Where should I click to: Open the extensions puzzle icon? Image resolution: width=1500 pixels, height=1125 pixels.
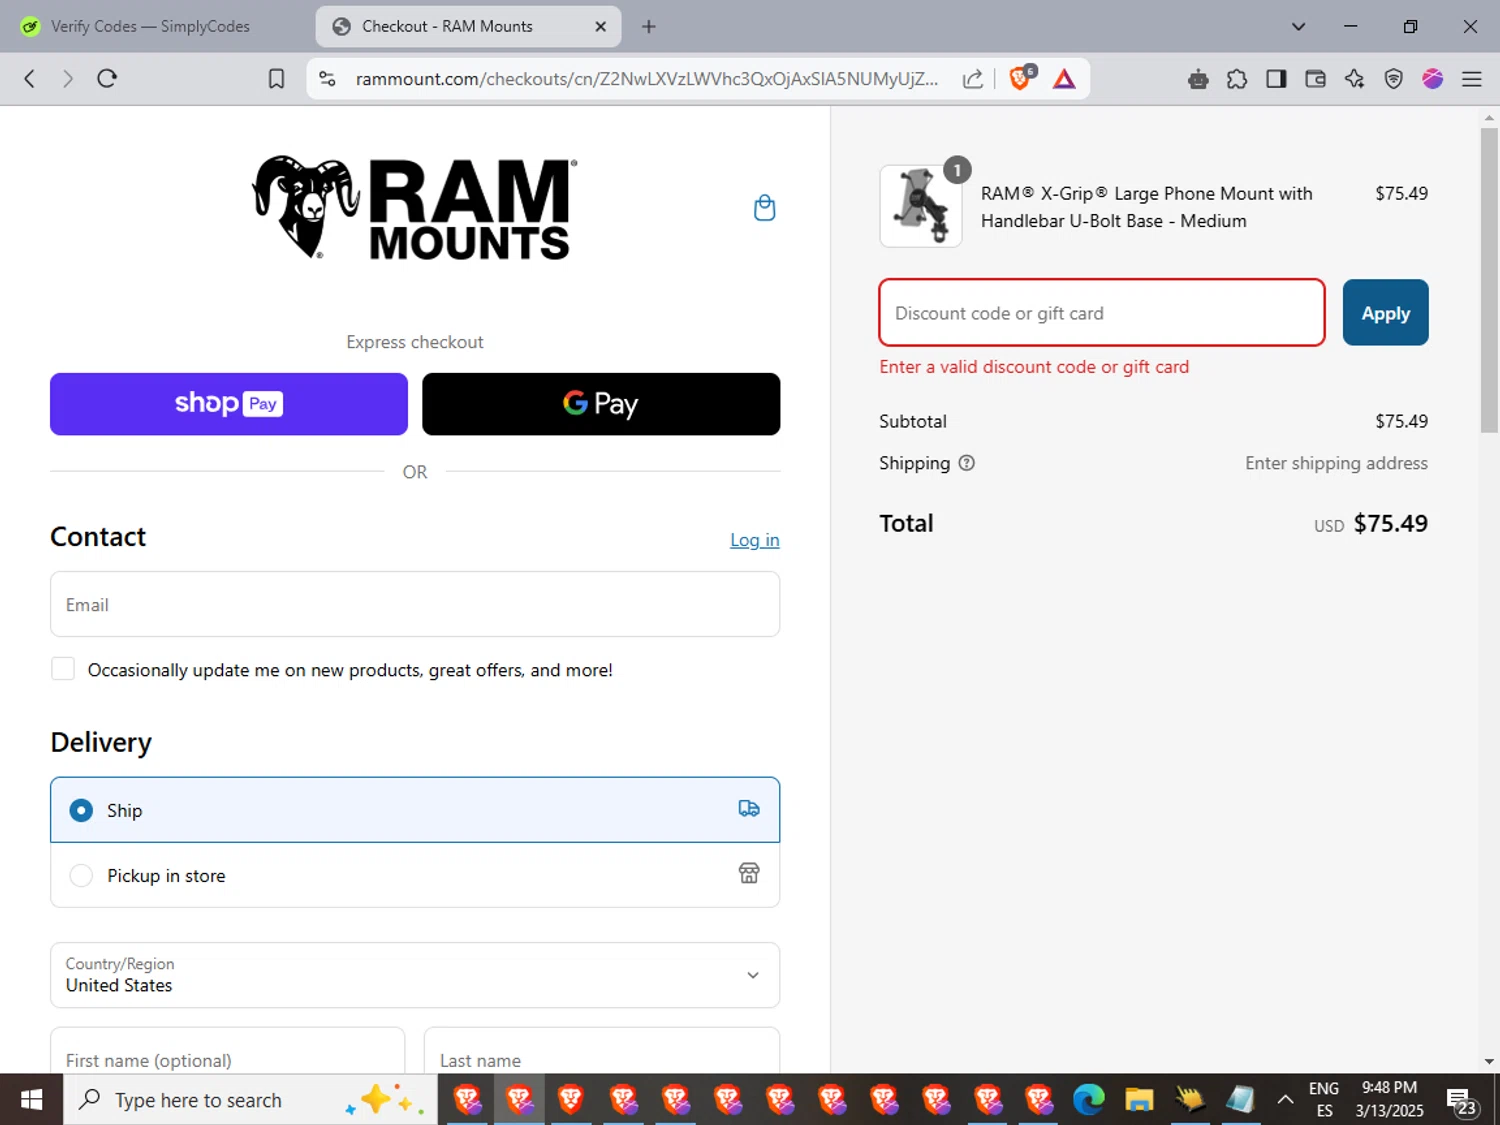click(1237, 79)
